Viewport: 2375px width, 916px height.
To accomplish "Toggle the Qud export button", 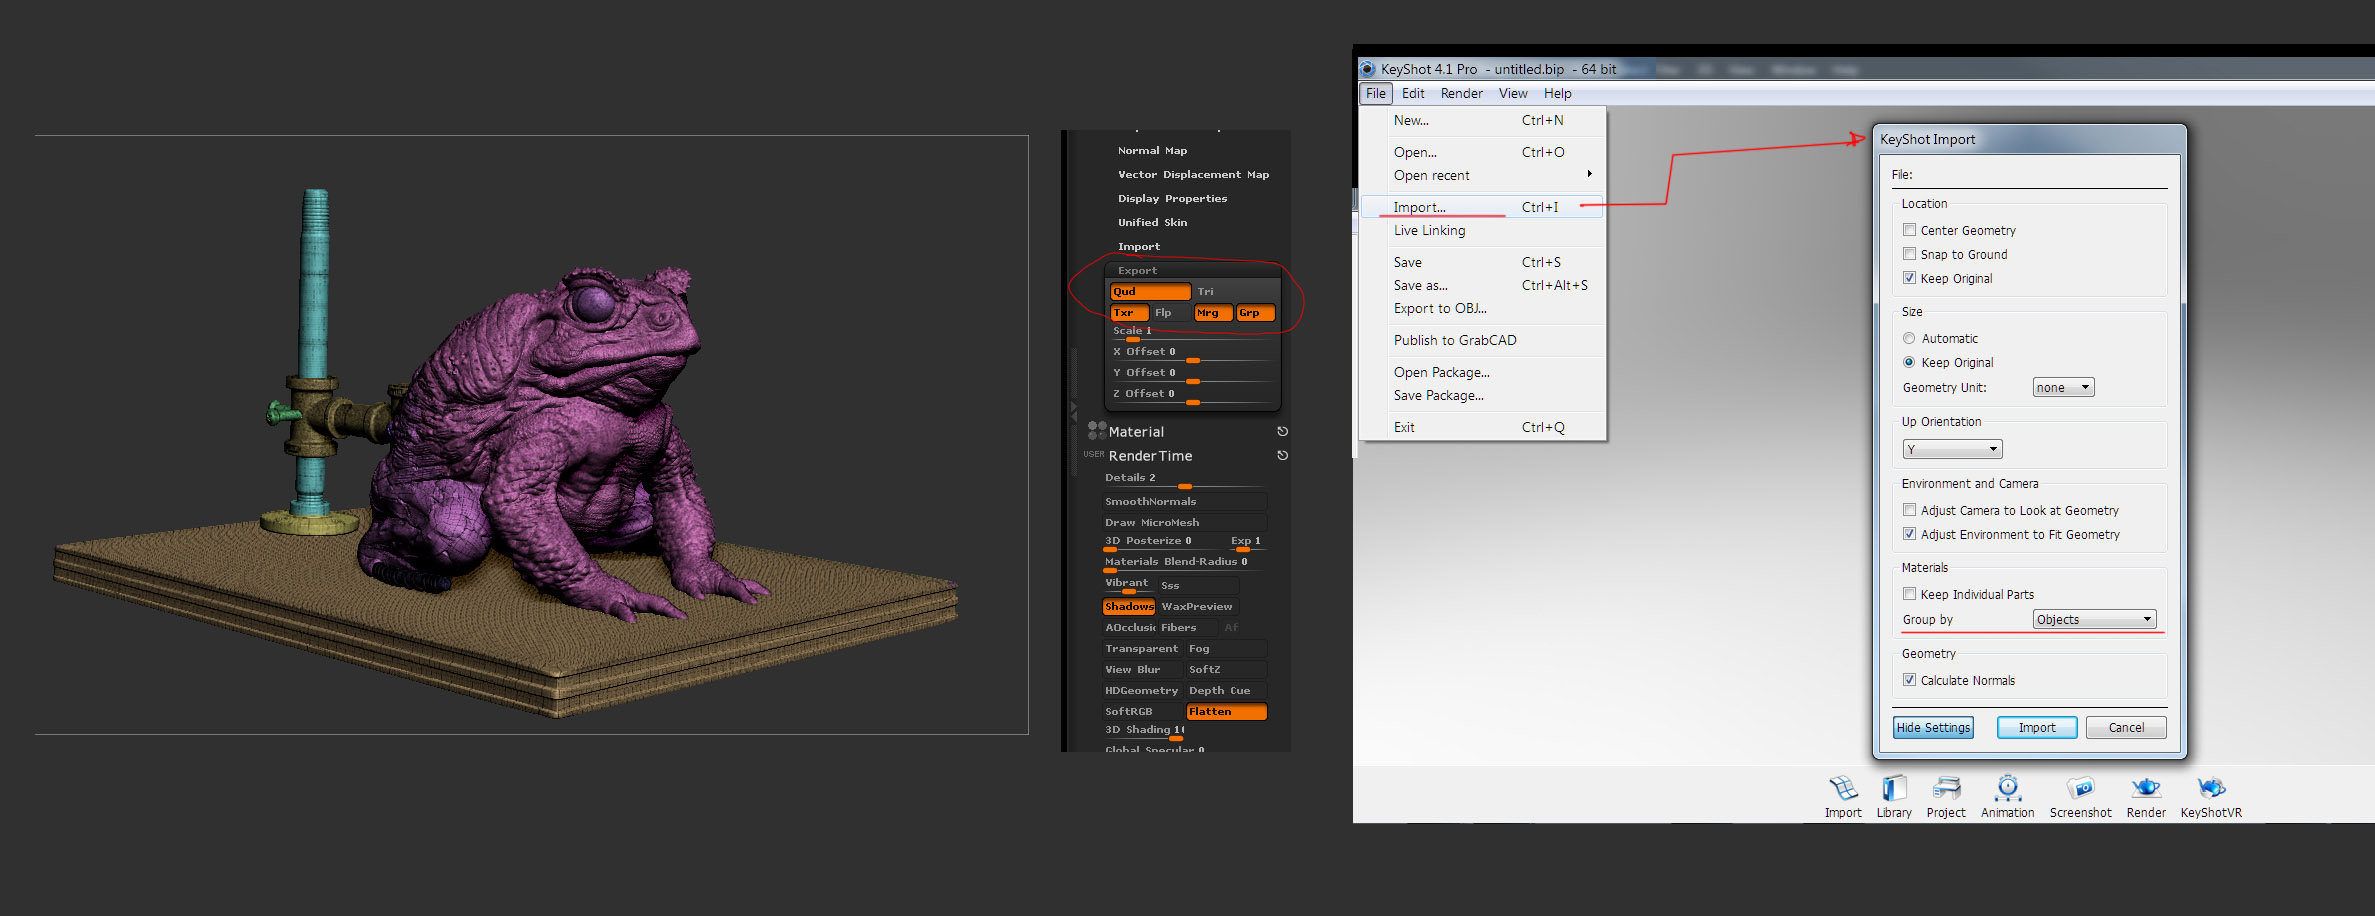I will 1150,291.
